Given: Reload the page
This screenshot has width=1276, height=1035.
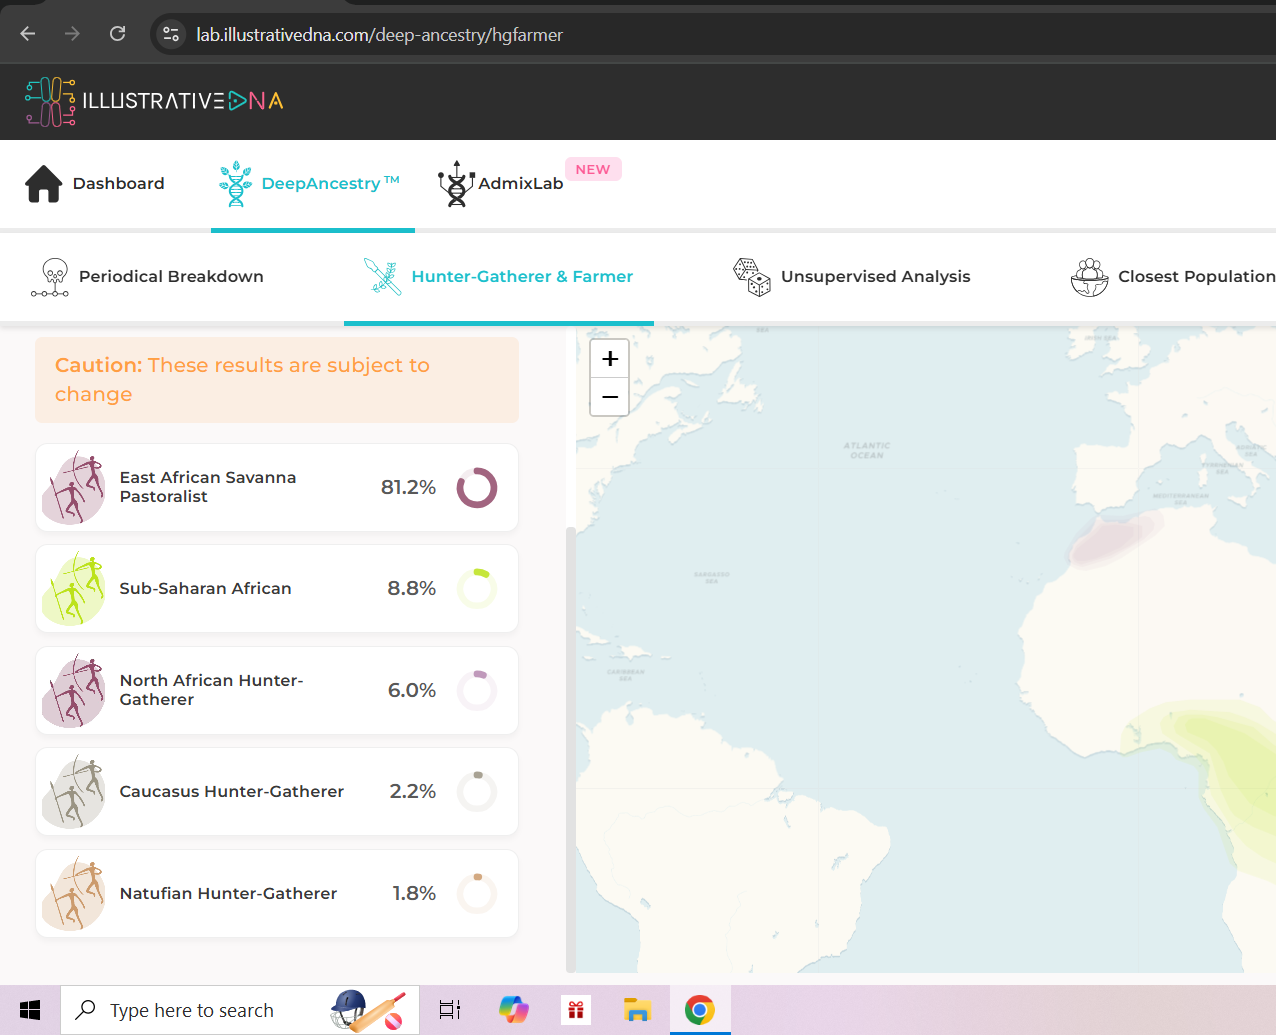Looking at the screenshot, I should 117,34.
